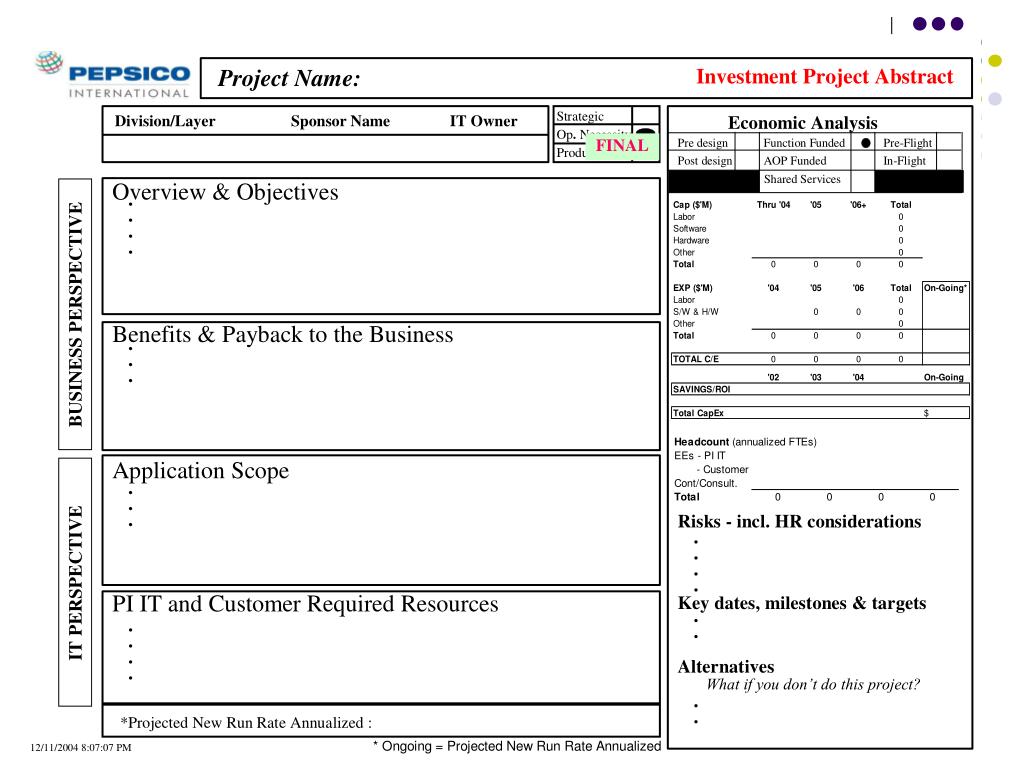Click the 'Total CapEx' row
The image size is (1024, 768).
(x=820, y=413)
